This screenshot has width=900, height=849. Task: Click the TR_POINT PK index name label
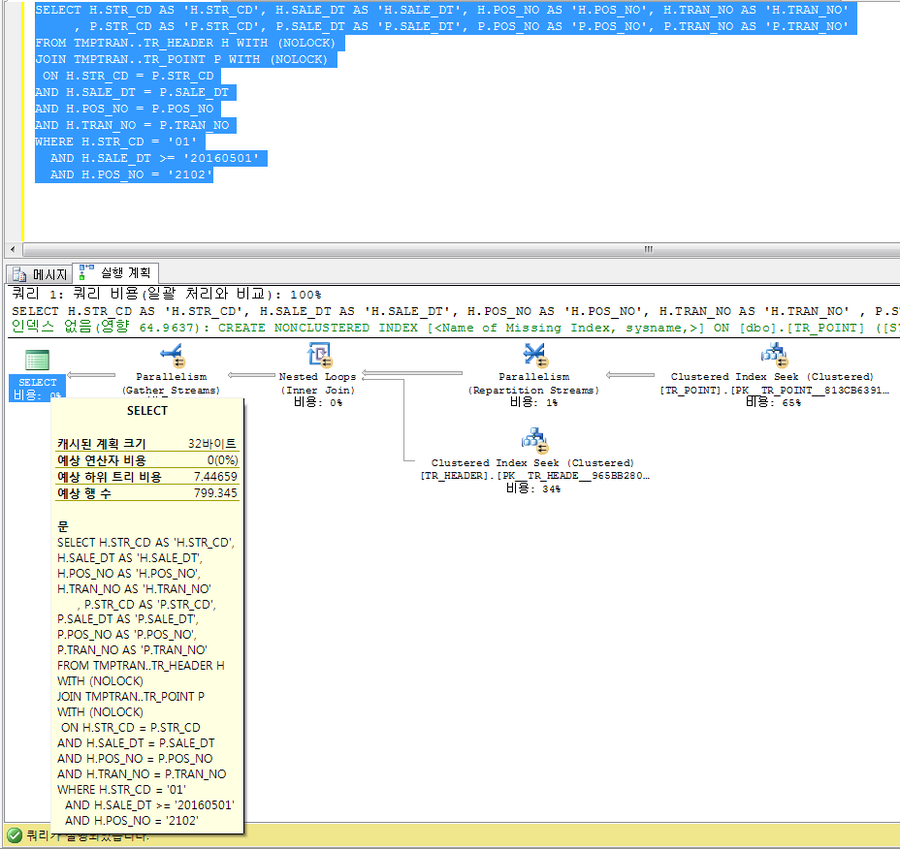click(x=774, y=390)
